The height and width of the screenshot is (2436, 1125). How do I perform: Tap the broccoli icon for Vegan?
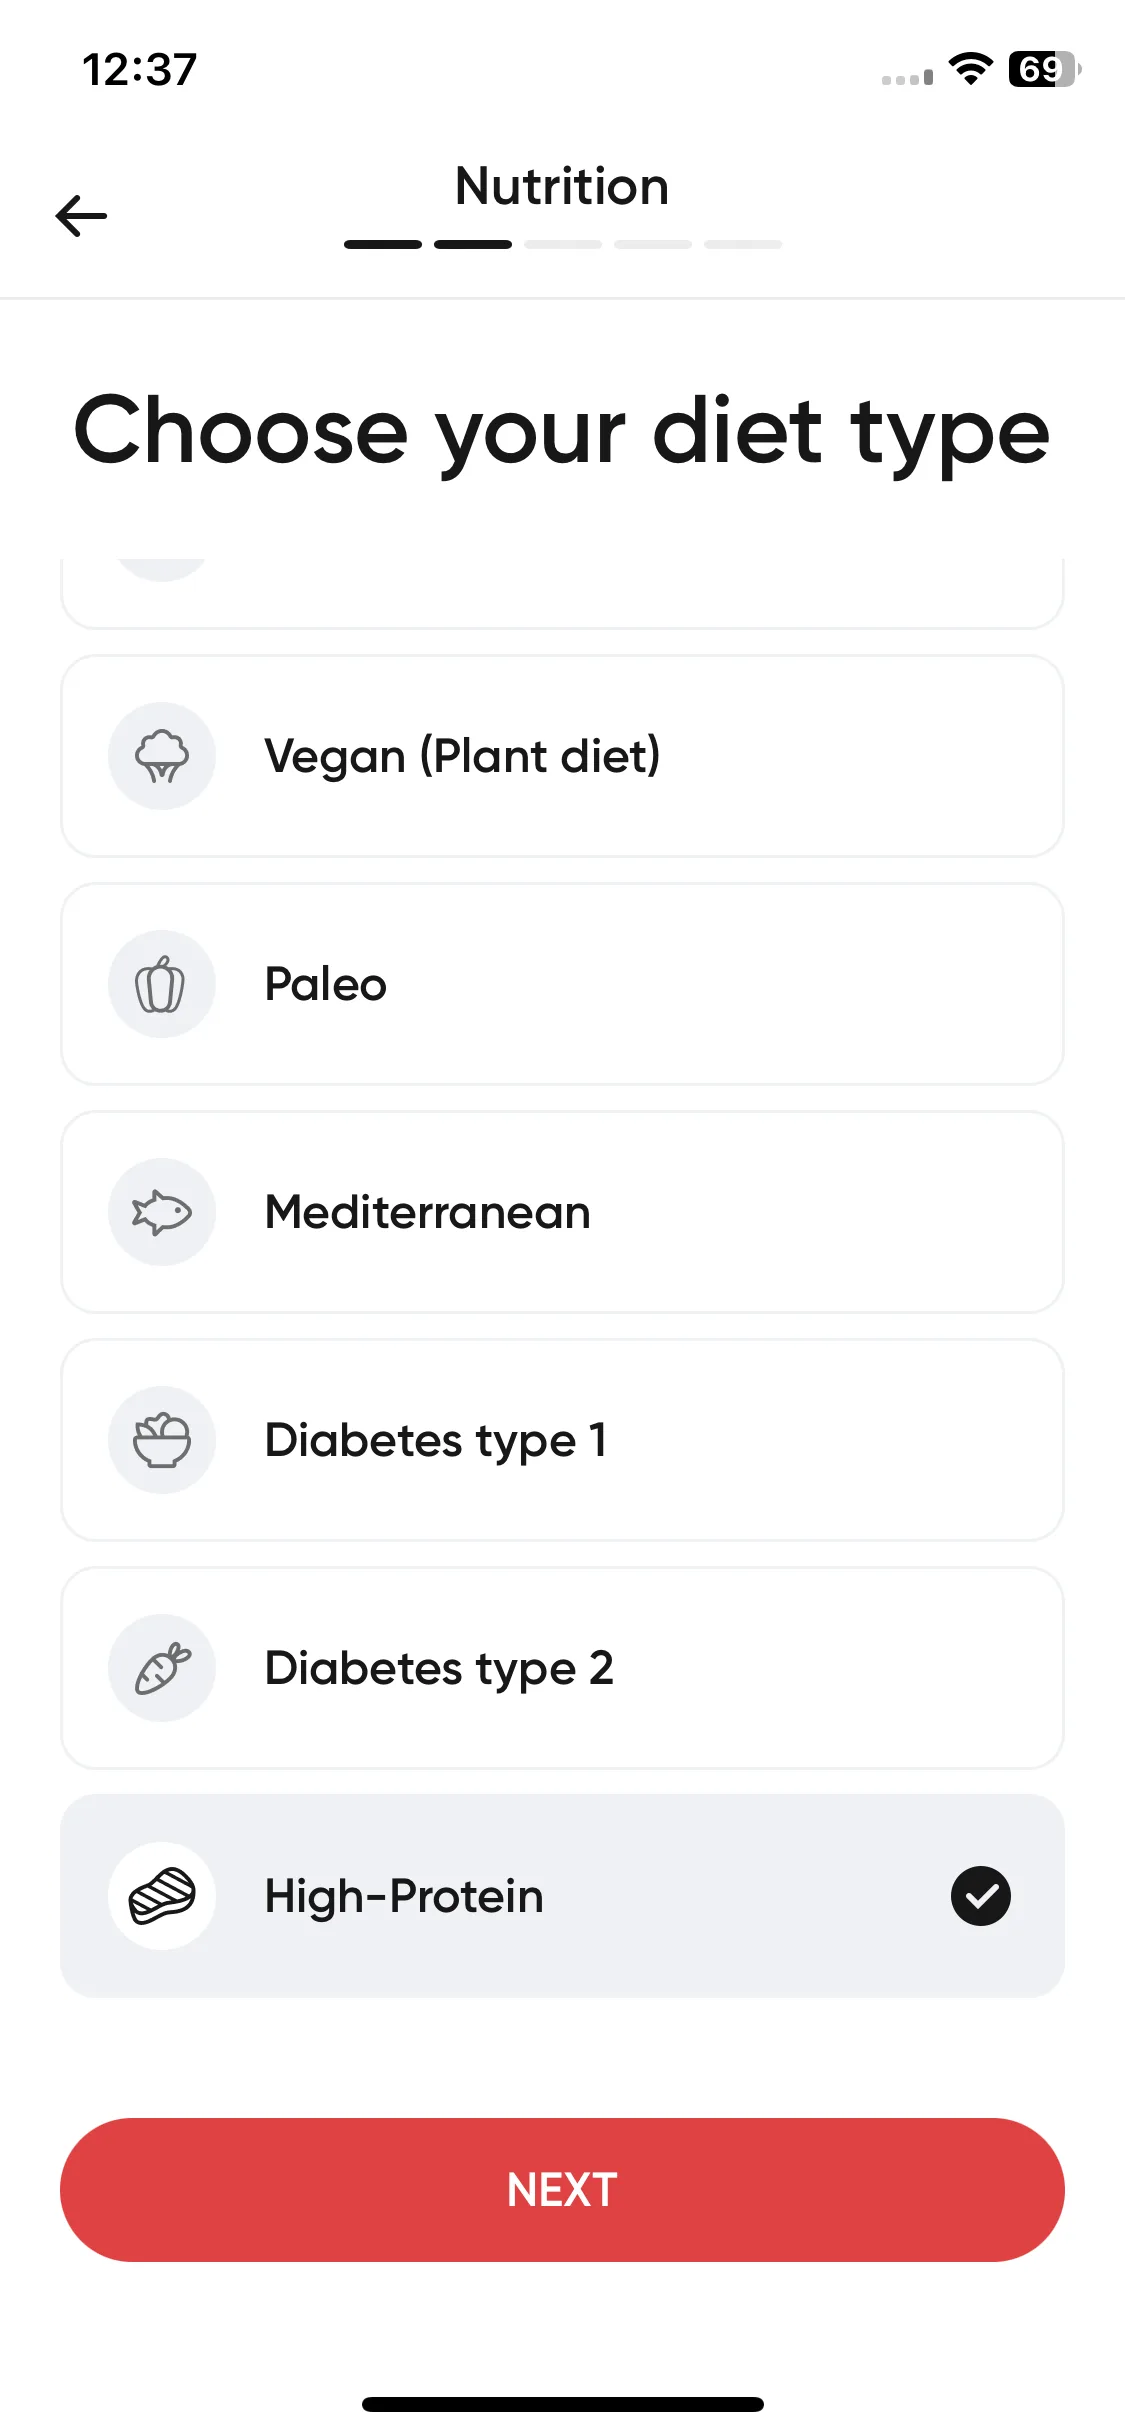[x=162, y=756]
